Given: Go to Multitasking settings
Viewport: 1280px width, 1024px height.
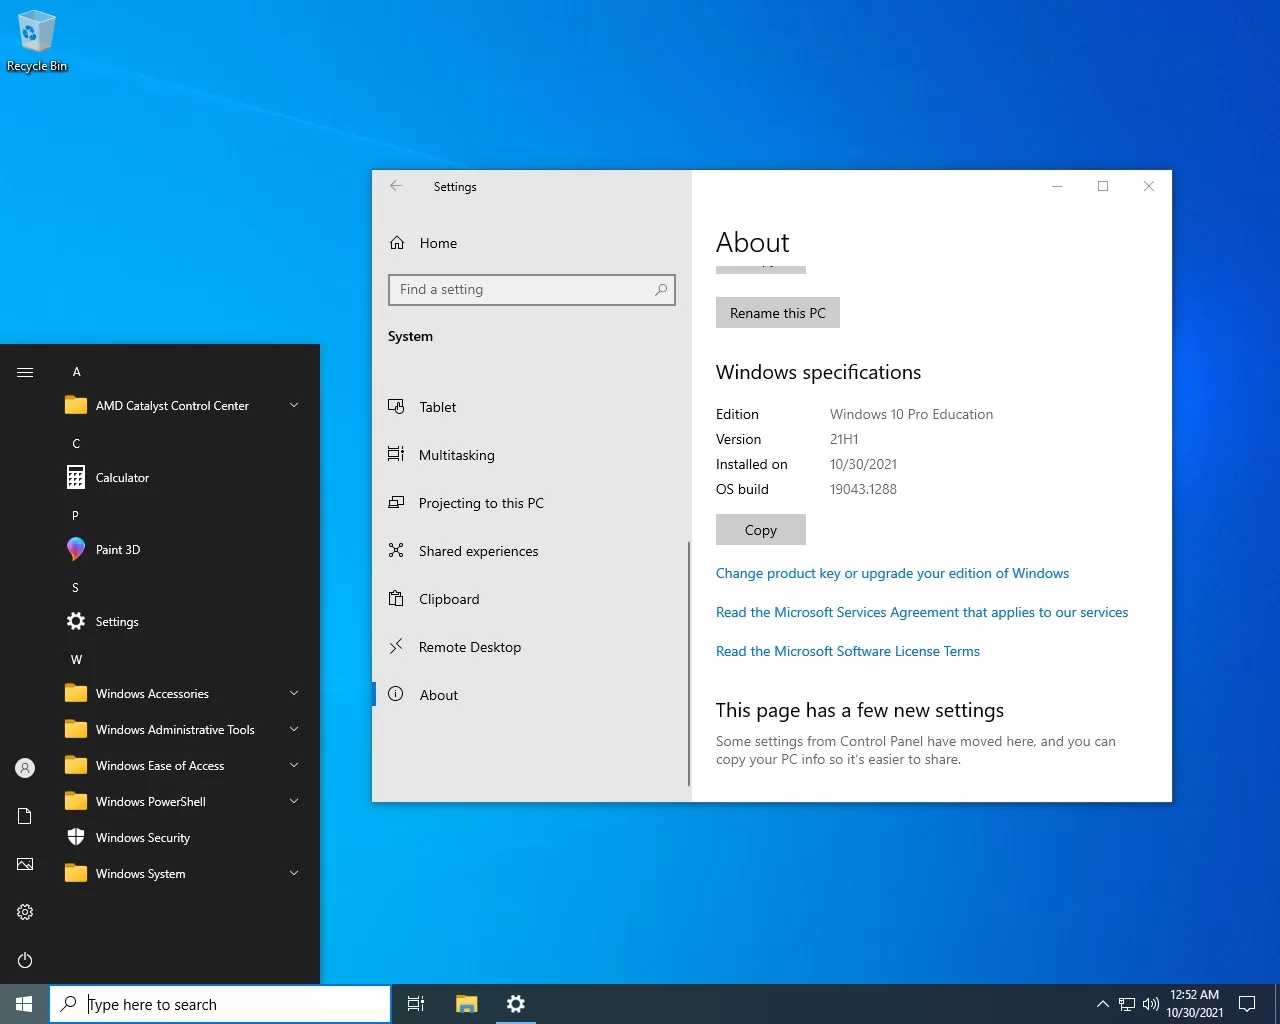Looking at the screenshot, I should click(x=456, y=455).
